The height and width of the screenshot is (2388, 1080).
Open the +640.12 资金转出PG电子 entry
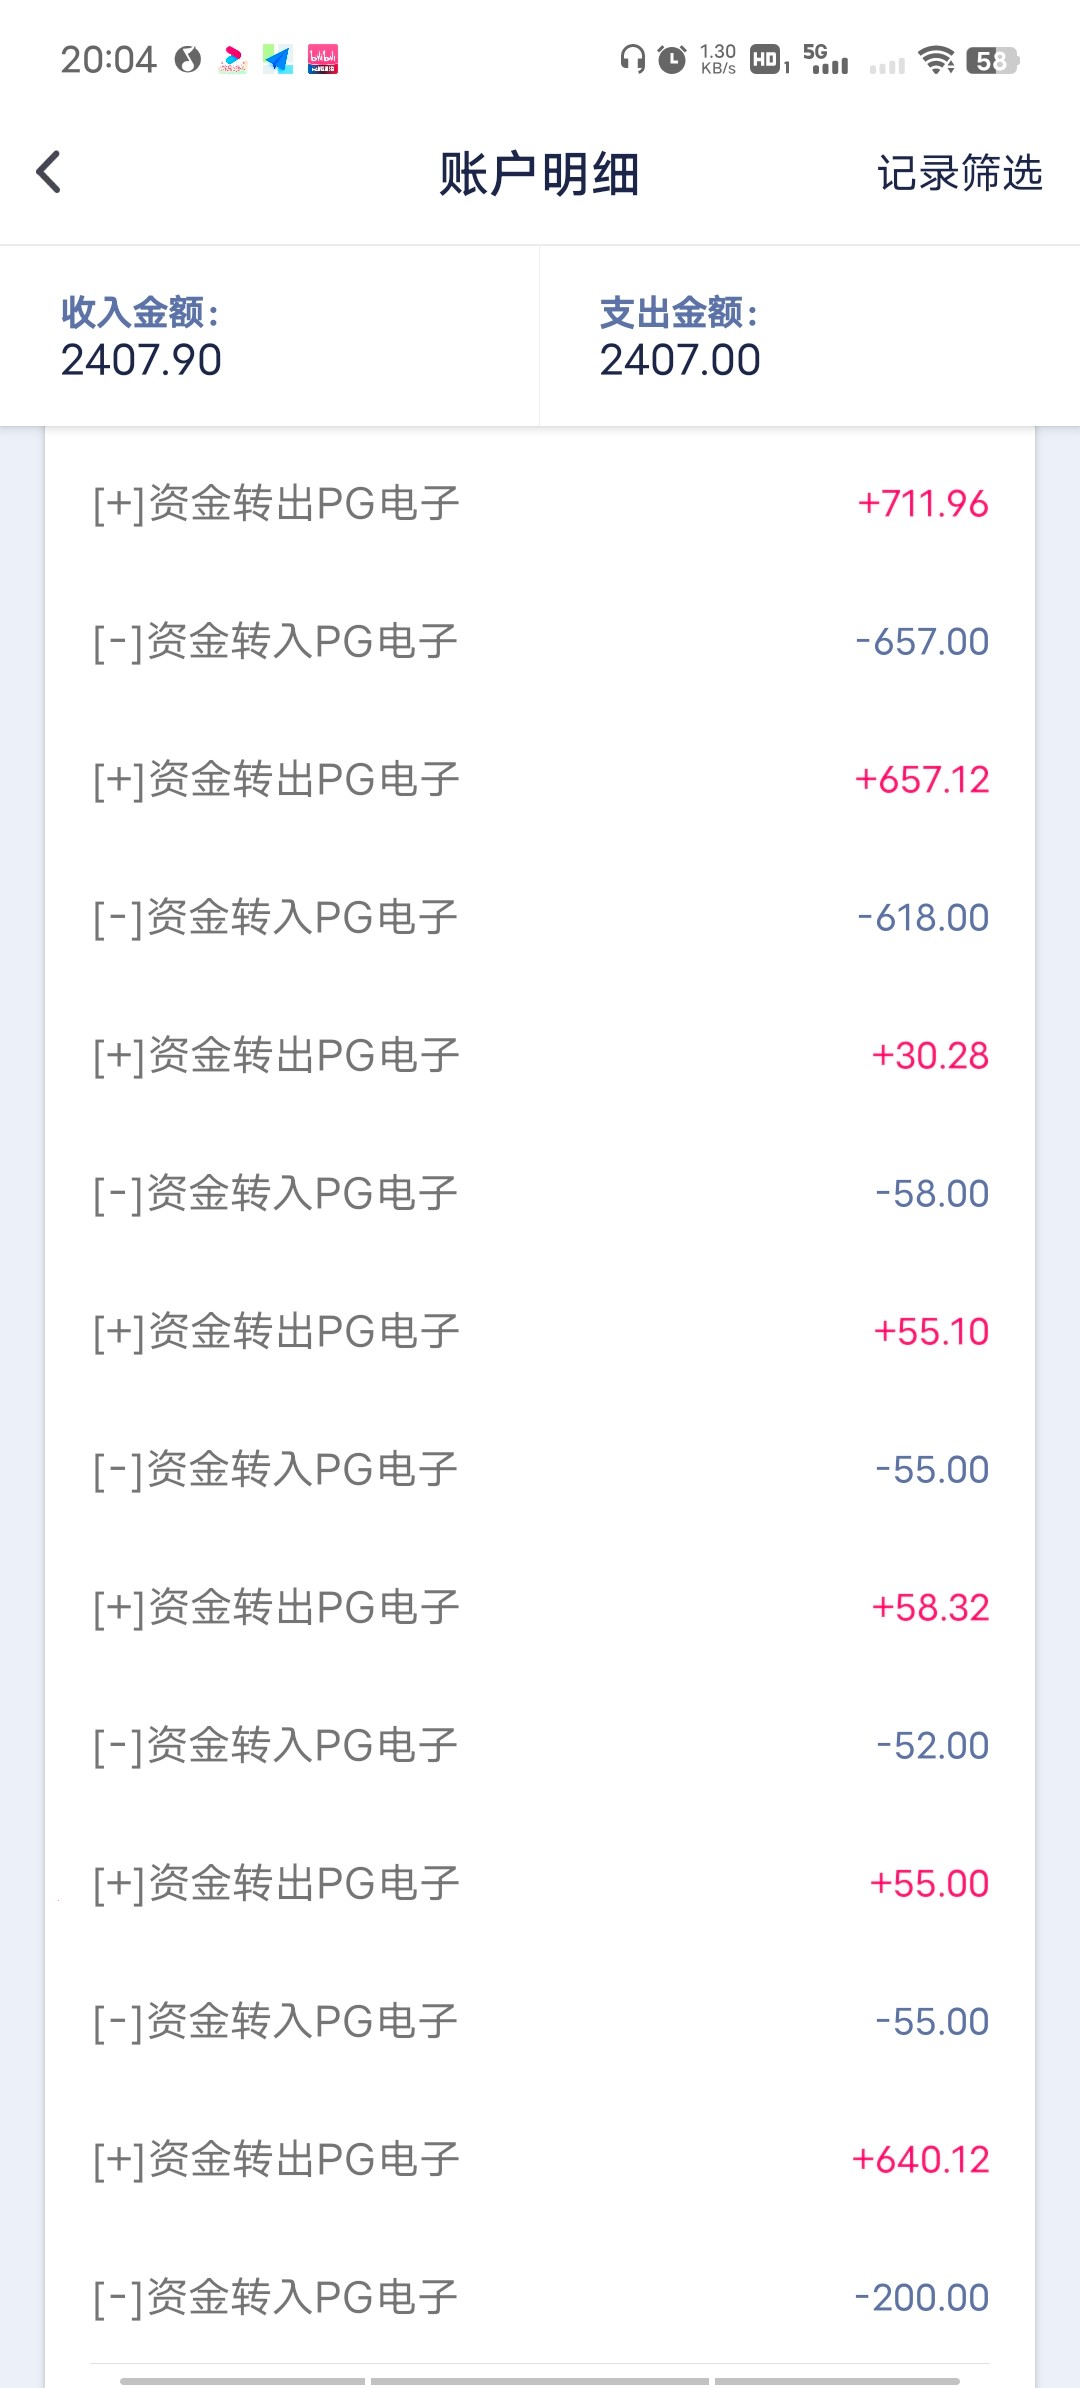[540, 2159]
